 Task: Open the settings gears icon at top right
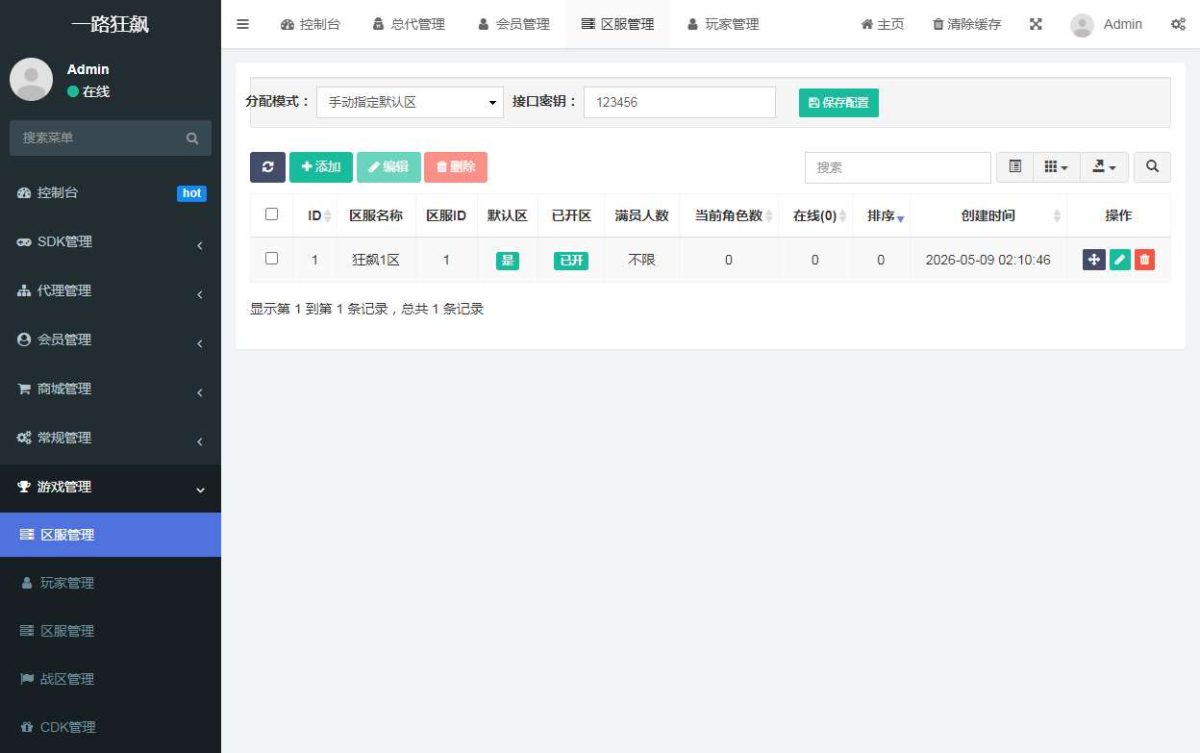click(1178, 24)
